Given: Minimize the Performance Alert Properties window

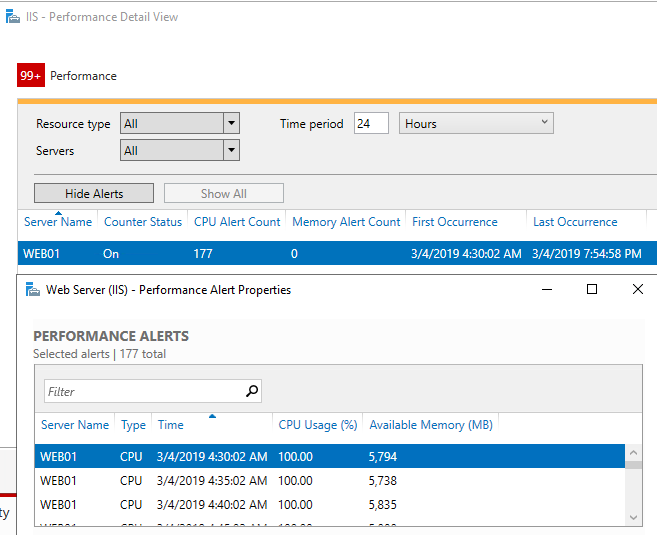Looking at the screenshot, I should point(547,289).
